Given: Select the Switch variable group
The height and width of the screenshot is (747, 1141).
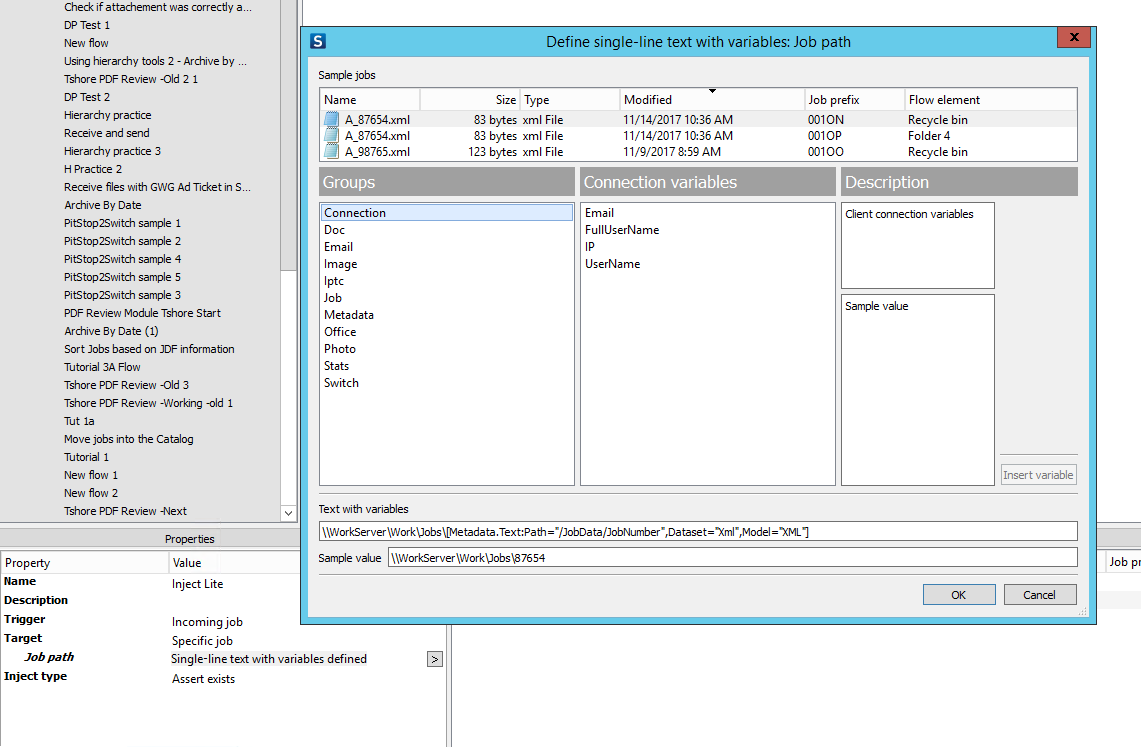Looking at the screenshot, I should (x=341, y=383).
